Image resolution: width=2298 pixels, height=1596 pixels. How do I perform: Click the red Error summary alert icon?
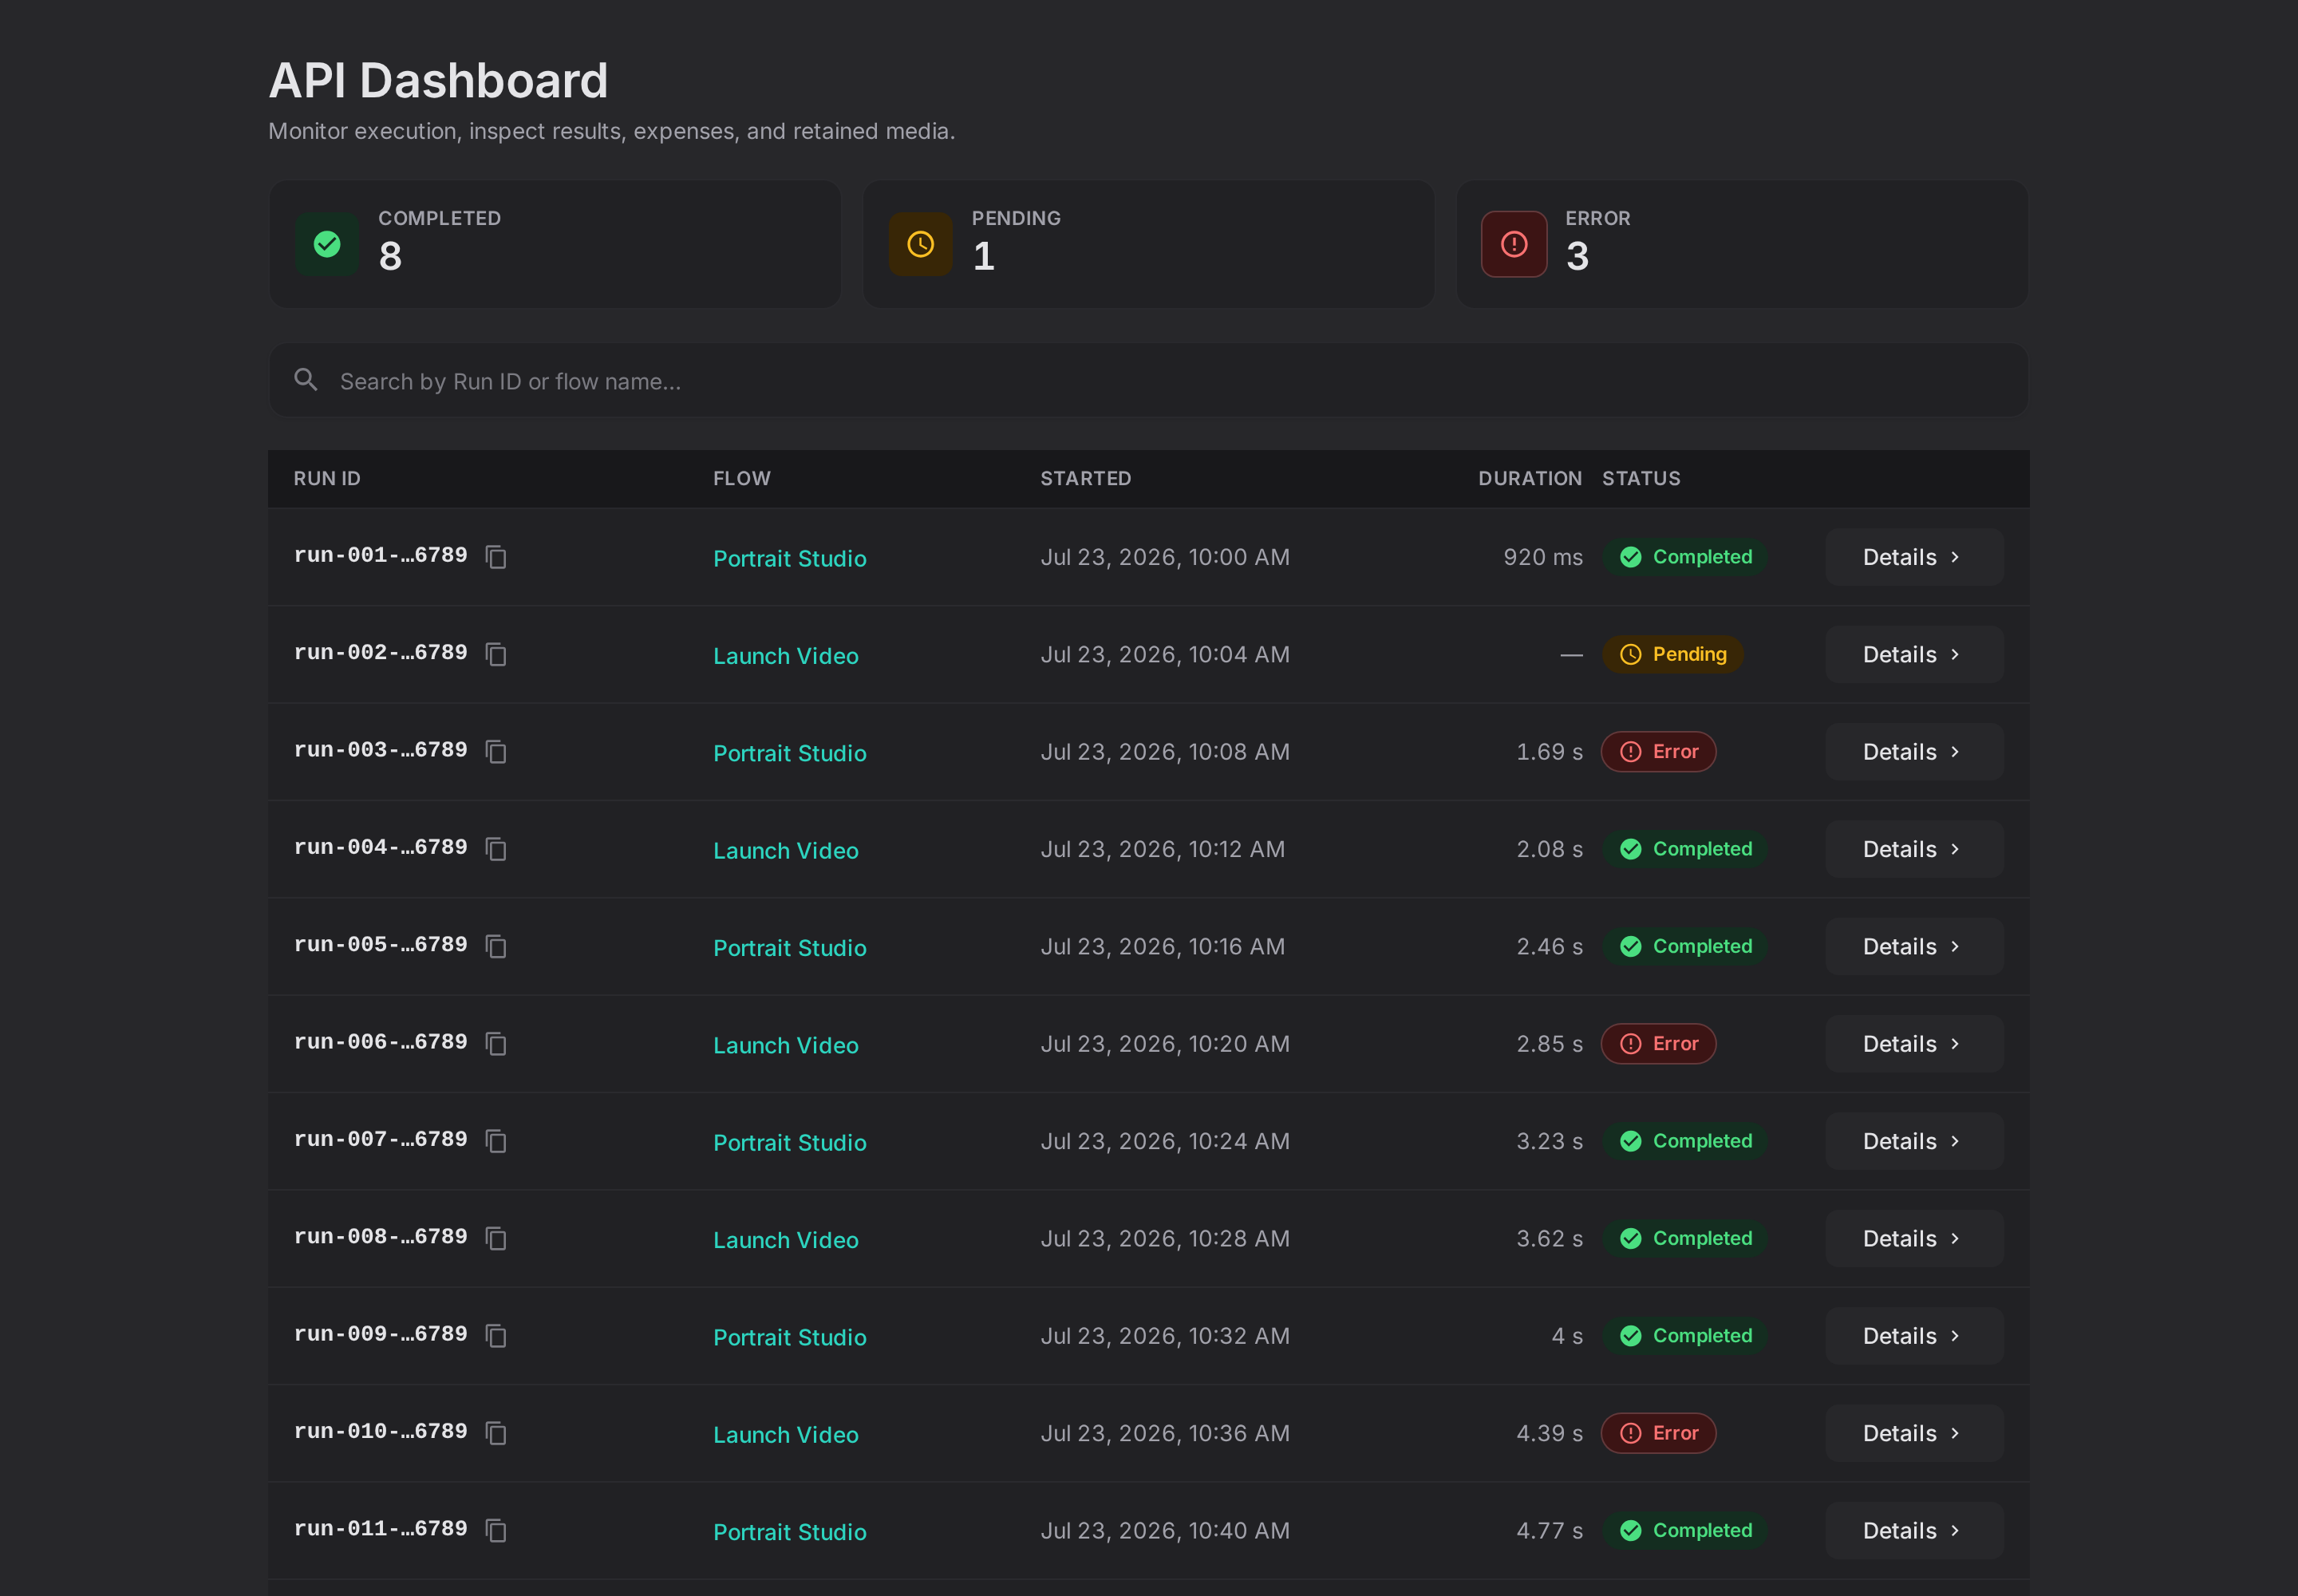[1514, 244]
